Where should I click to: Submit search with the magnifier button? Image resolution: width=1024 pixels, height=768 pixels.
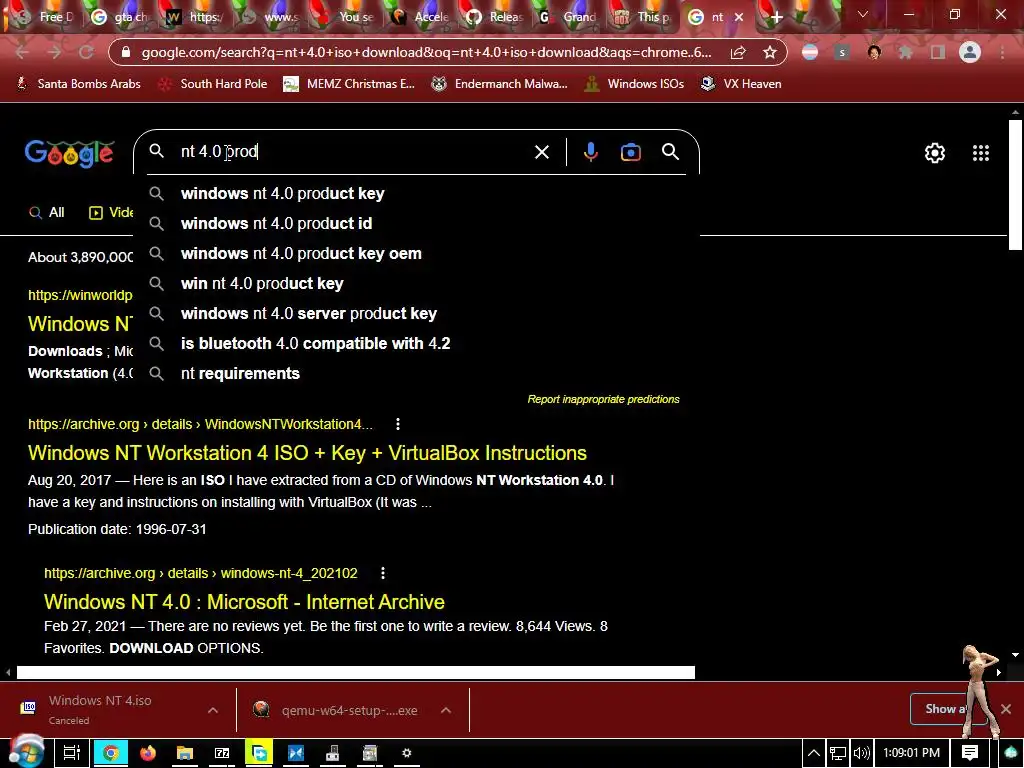pos(670,152)
